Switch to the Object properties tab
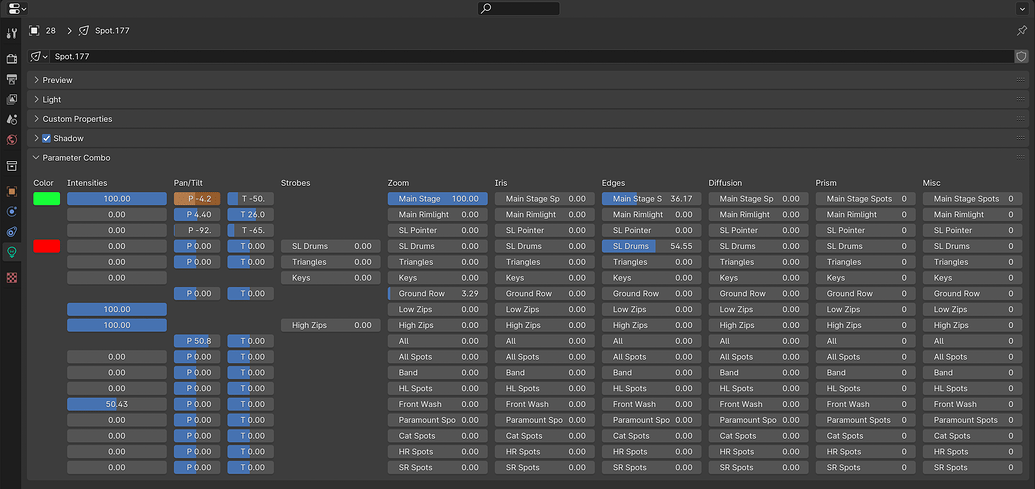This screenshot has width=1035, height=489. (x=11, y=191)
